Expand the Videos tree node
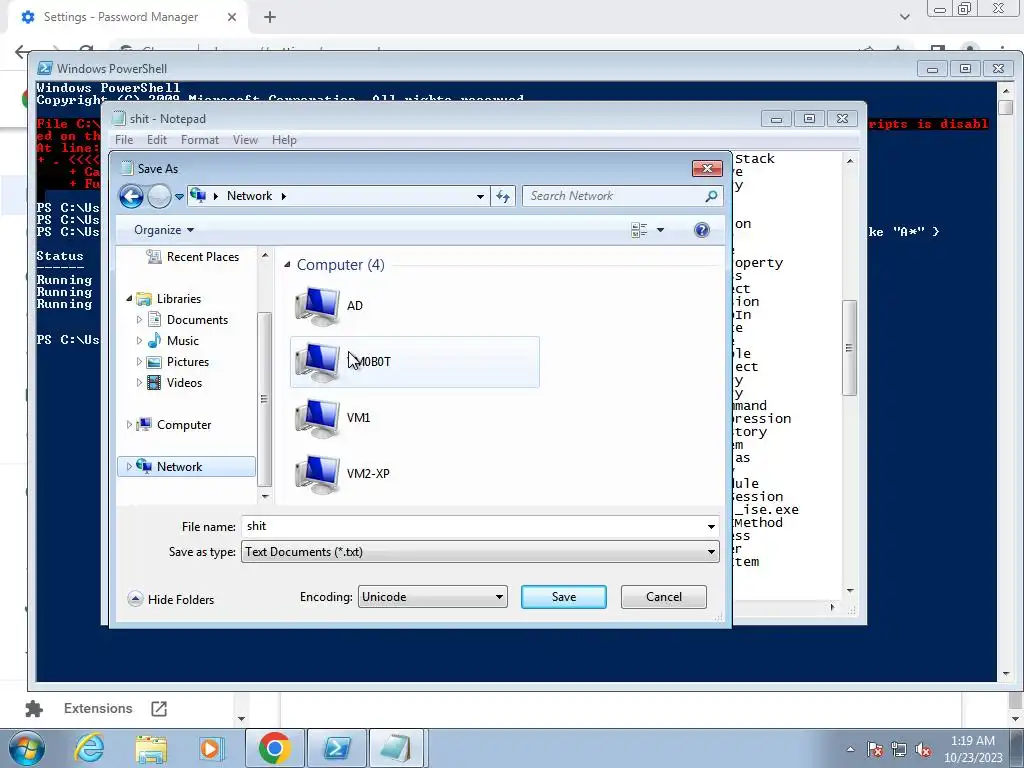Viewport: 1024px width, 768px height. 138,382
